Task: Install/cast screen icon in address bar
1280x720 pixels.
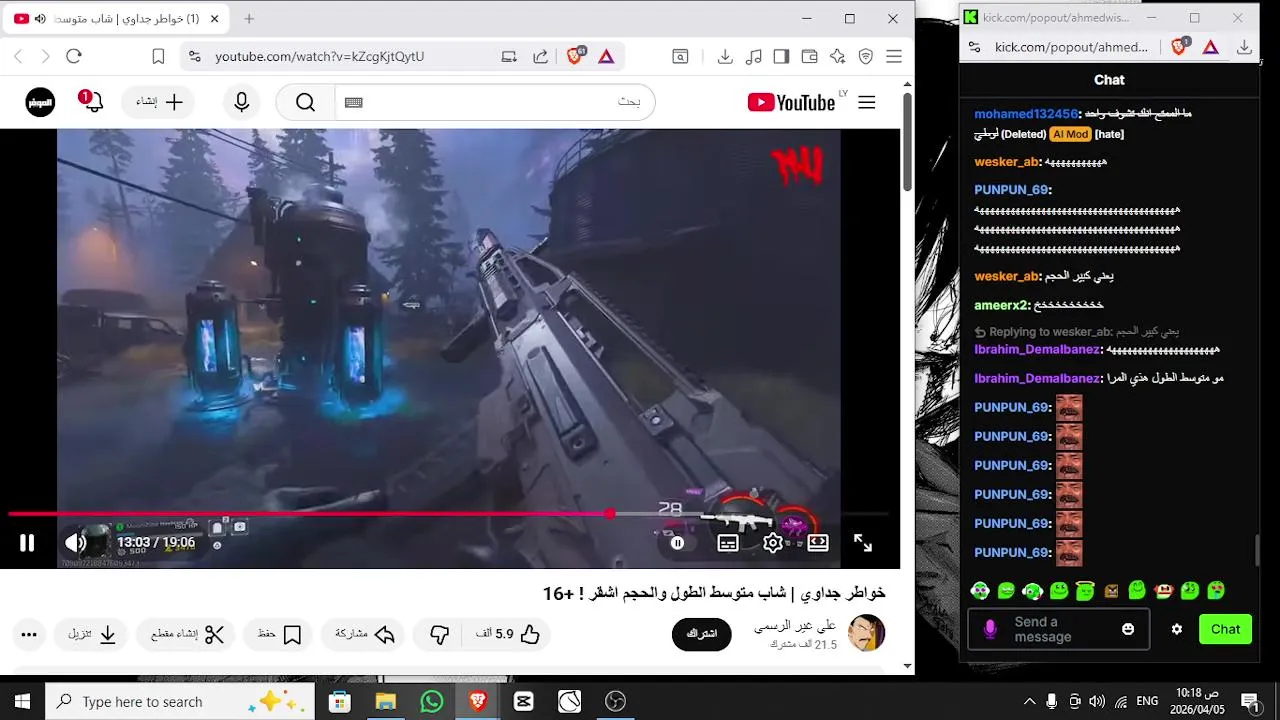Action: [x=509, y=57]
